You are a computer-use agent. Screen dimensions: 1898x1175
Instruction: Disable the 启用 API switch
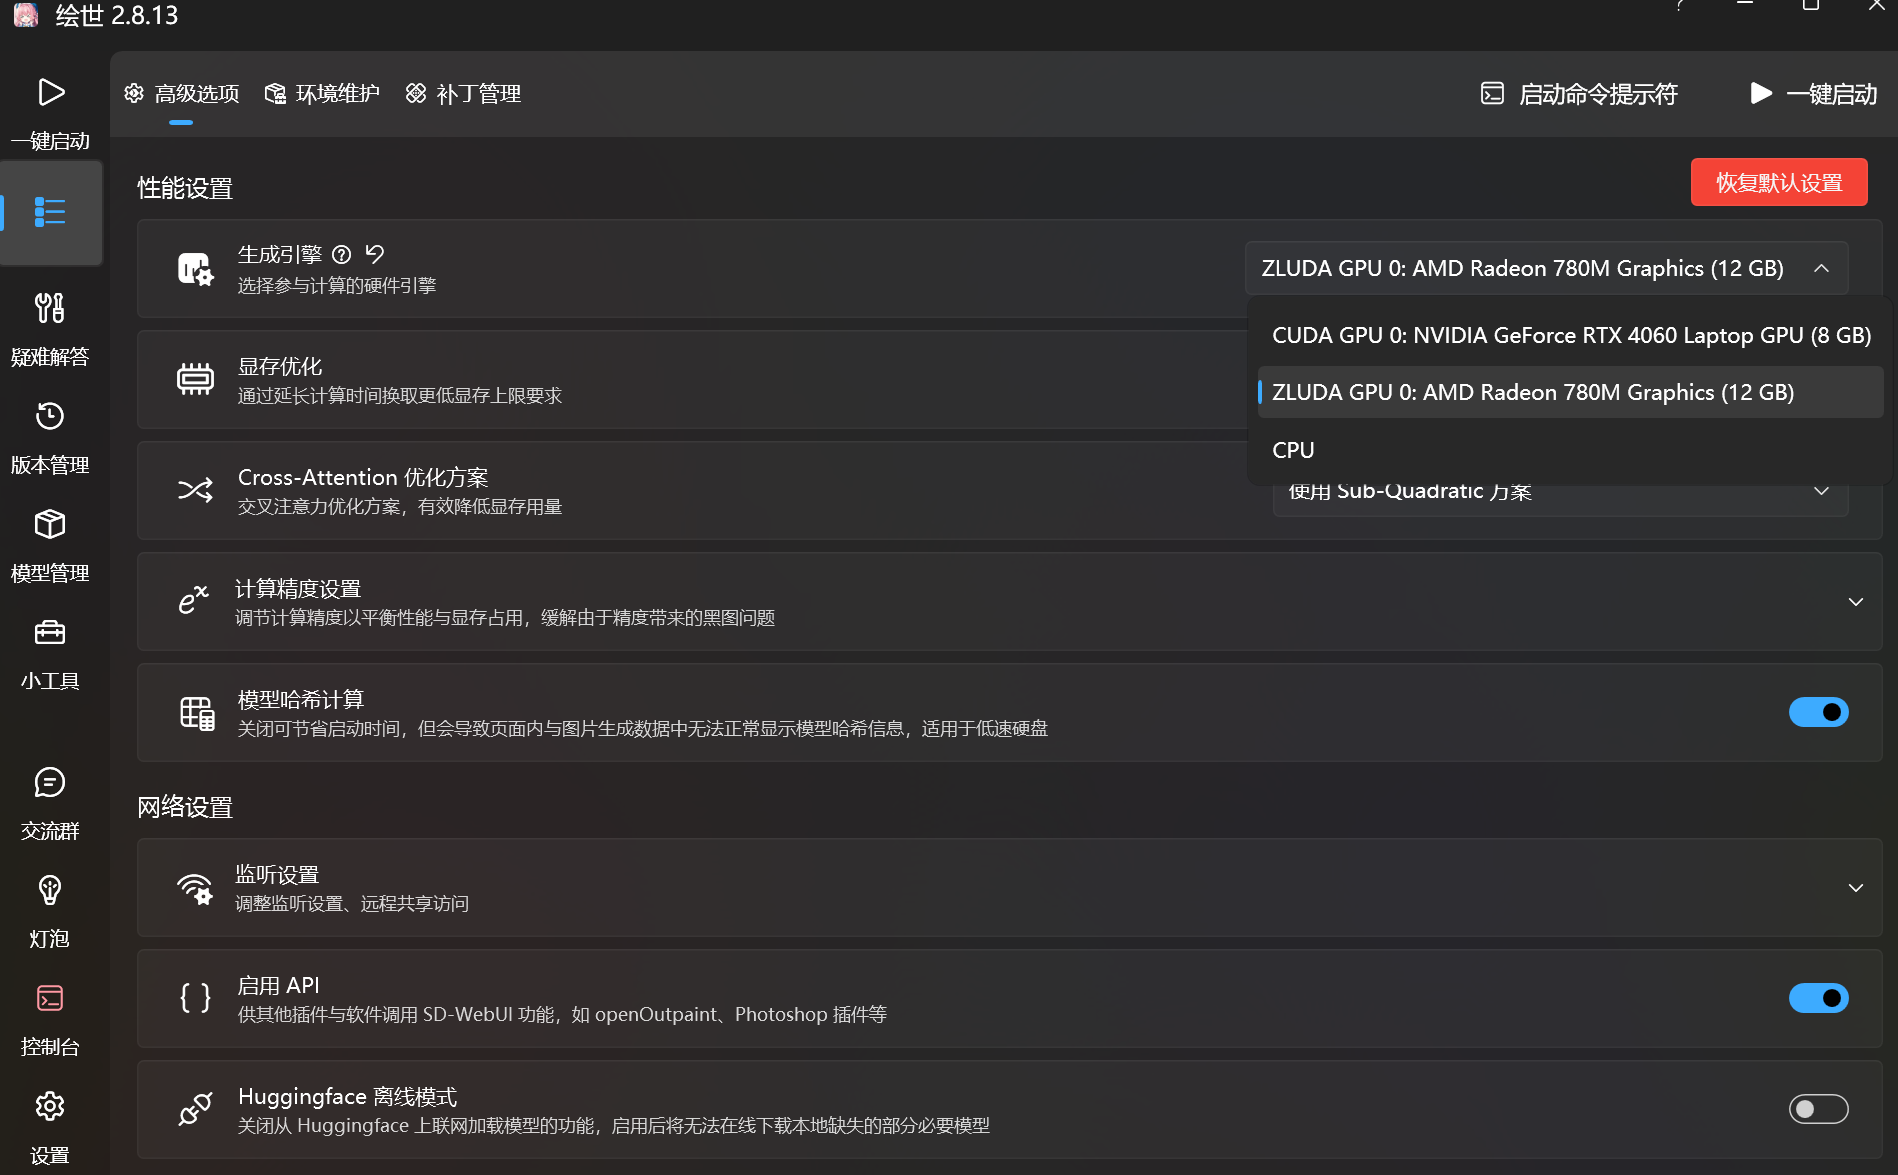click(1818, 998)
